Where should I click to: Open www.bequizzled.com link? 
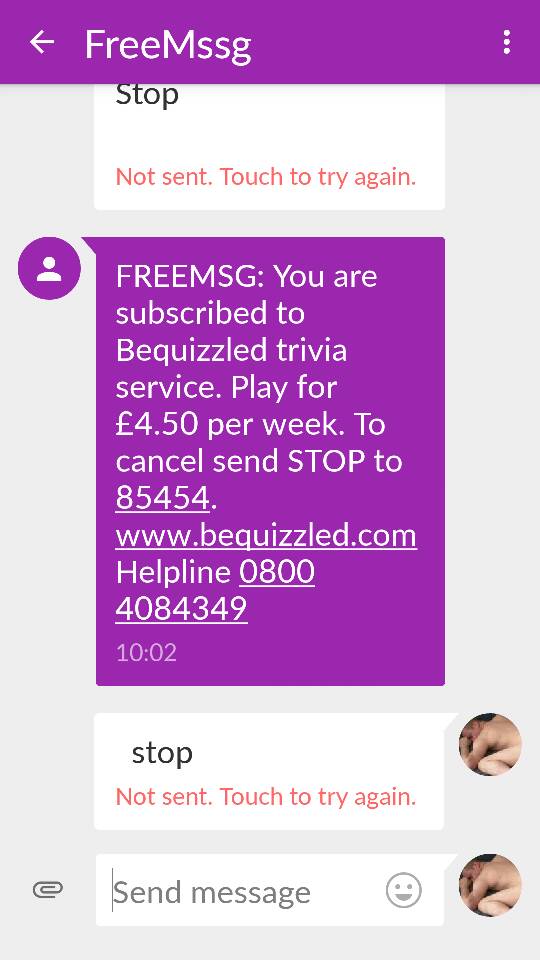tap(266, 535)
